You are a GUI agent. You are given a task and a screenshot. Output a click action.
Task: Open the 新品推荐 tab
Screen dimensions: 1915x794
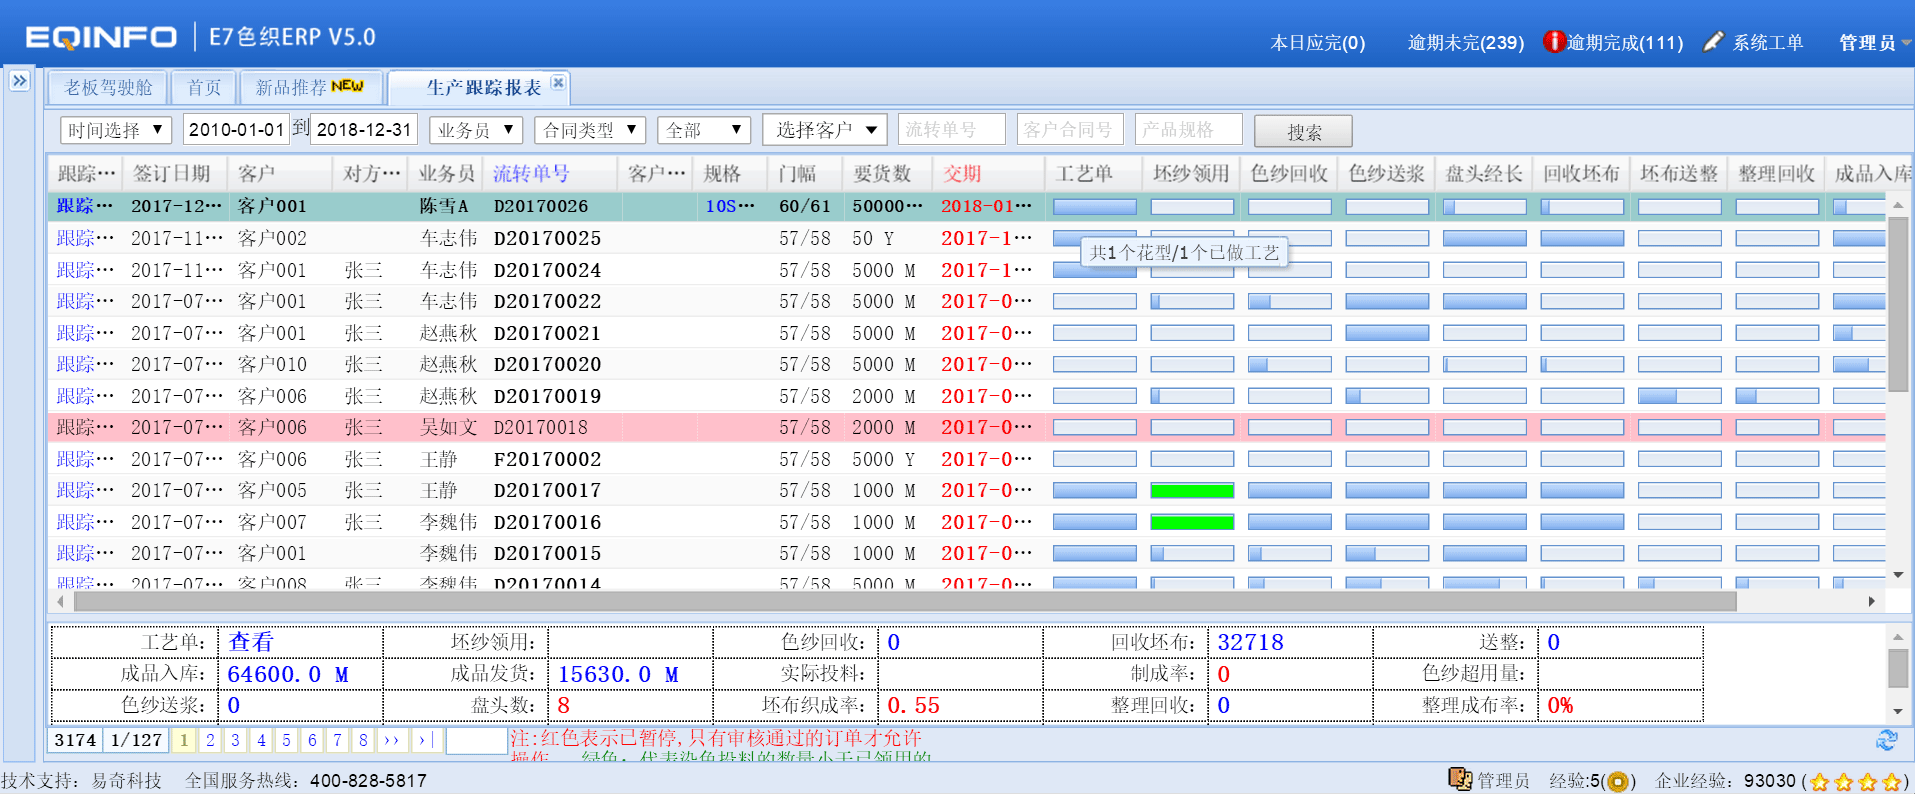310,87
